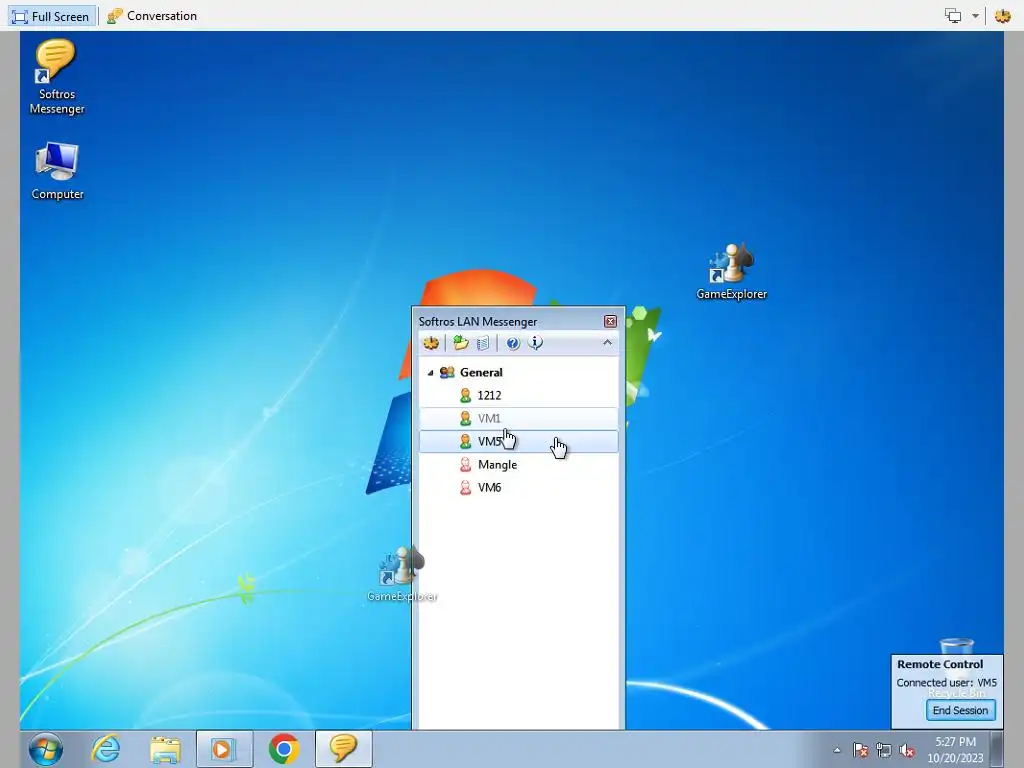
Task: Select user VM5 in the list
Action: tap(519, 441)
